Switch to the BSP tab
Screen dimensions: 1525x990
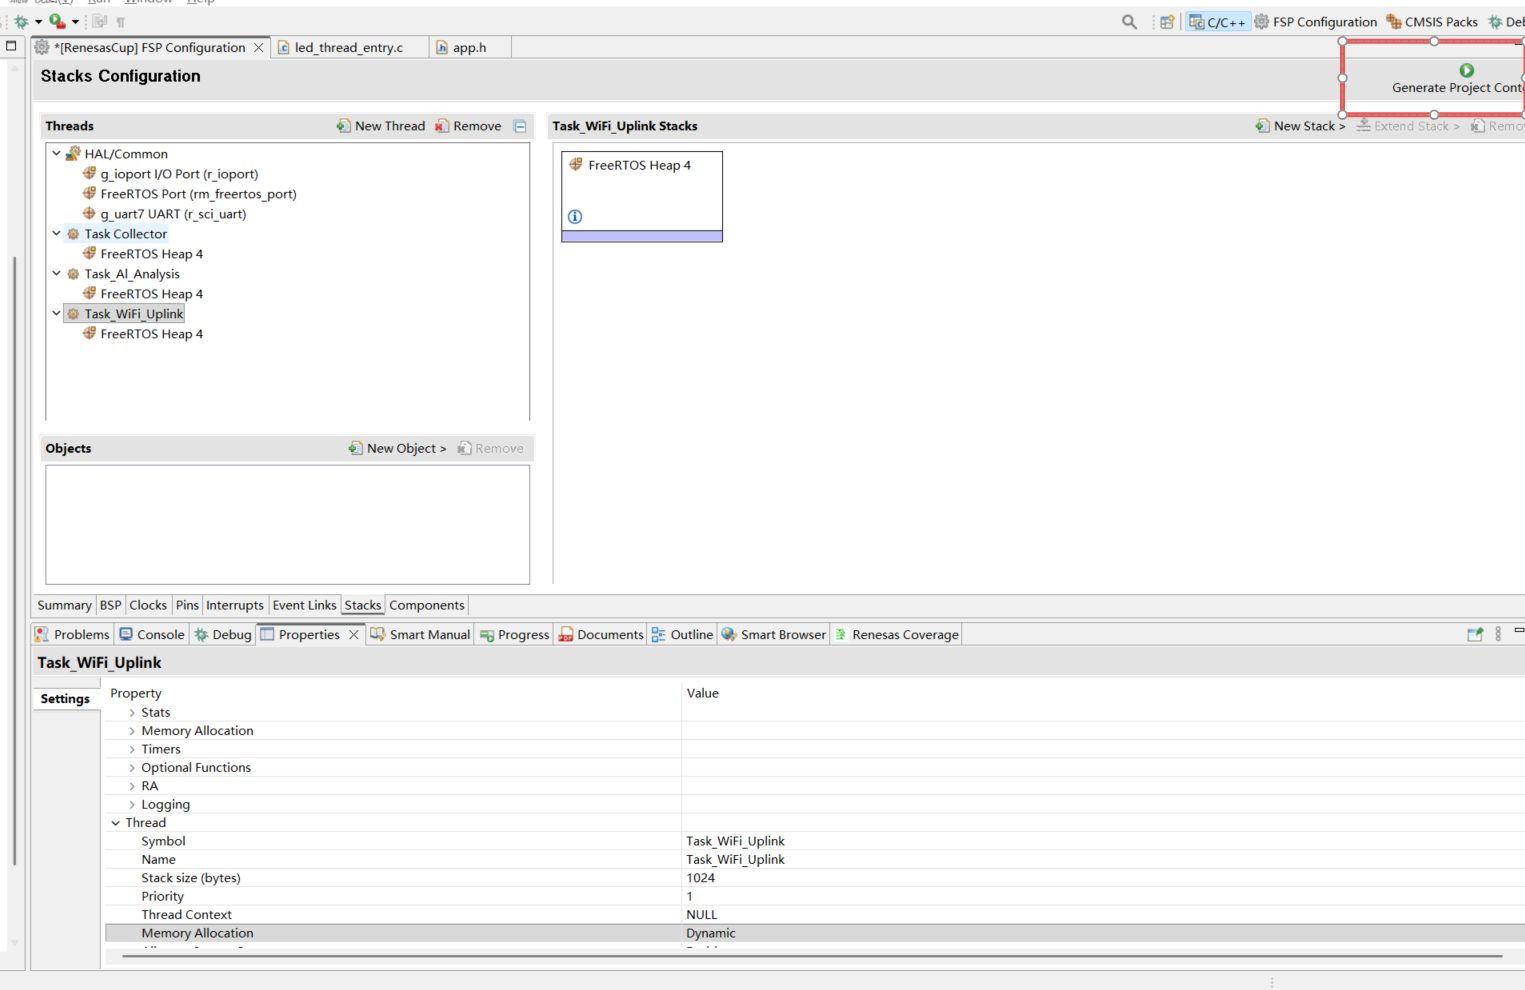pos(110,605)
